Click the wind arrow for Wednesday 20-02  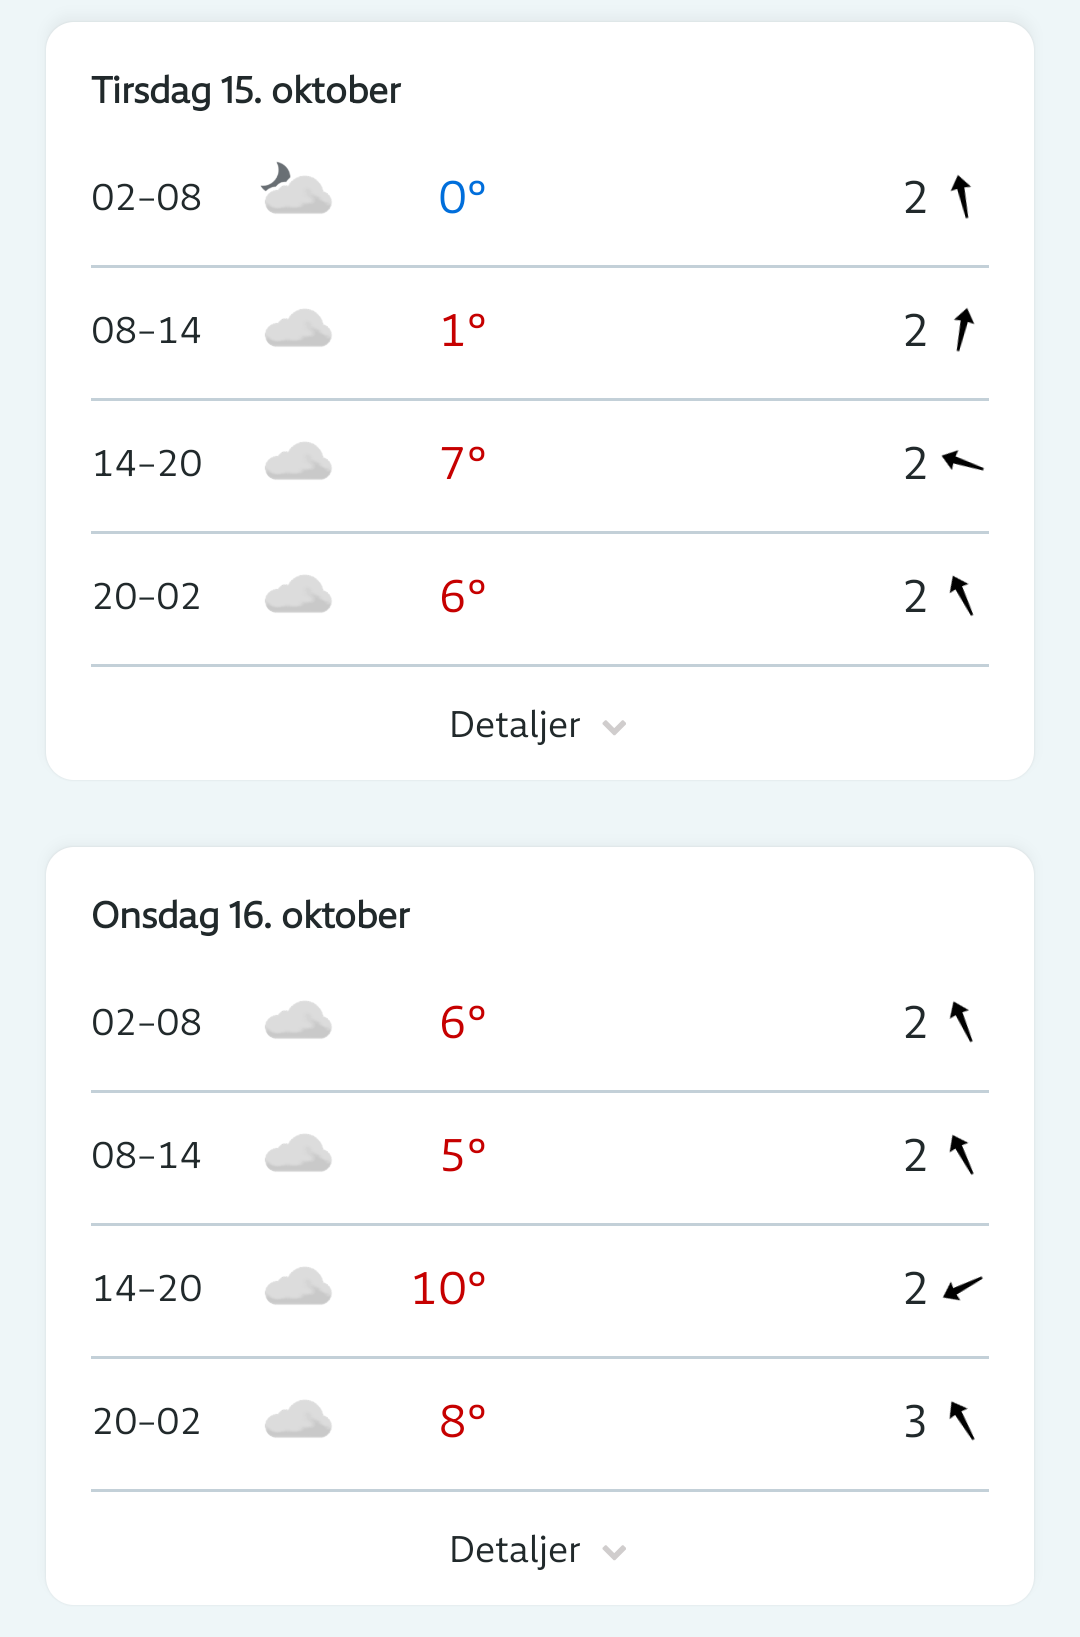961,1420
